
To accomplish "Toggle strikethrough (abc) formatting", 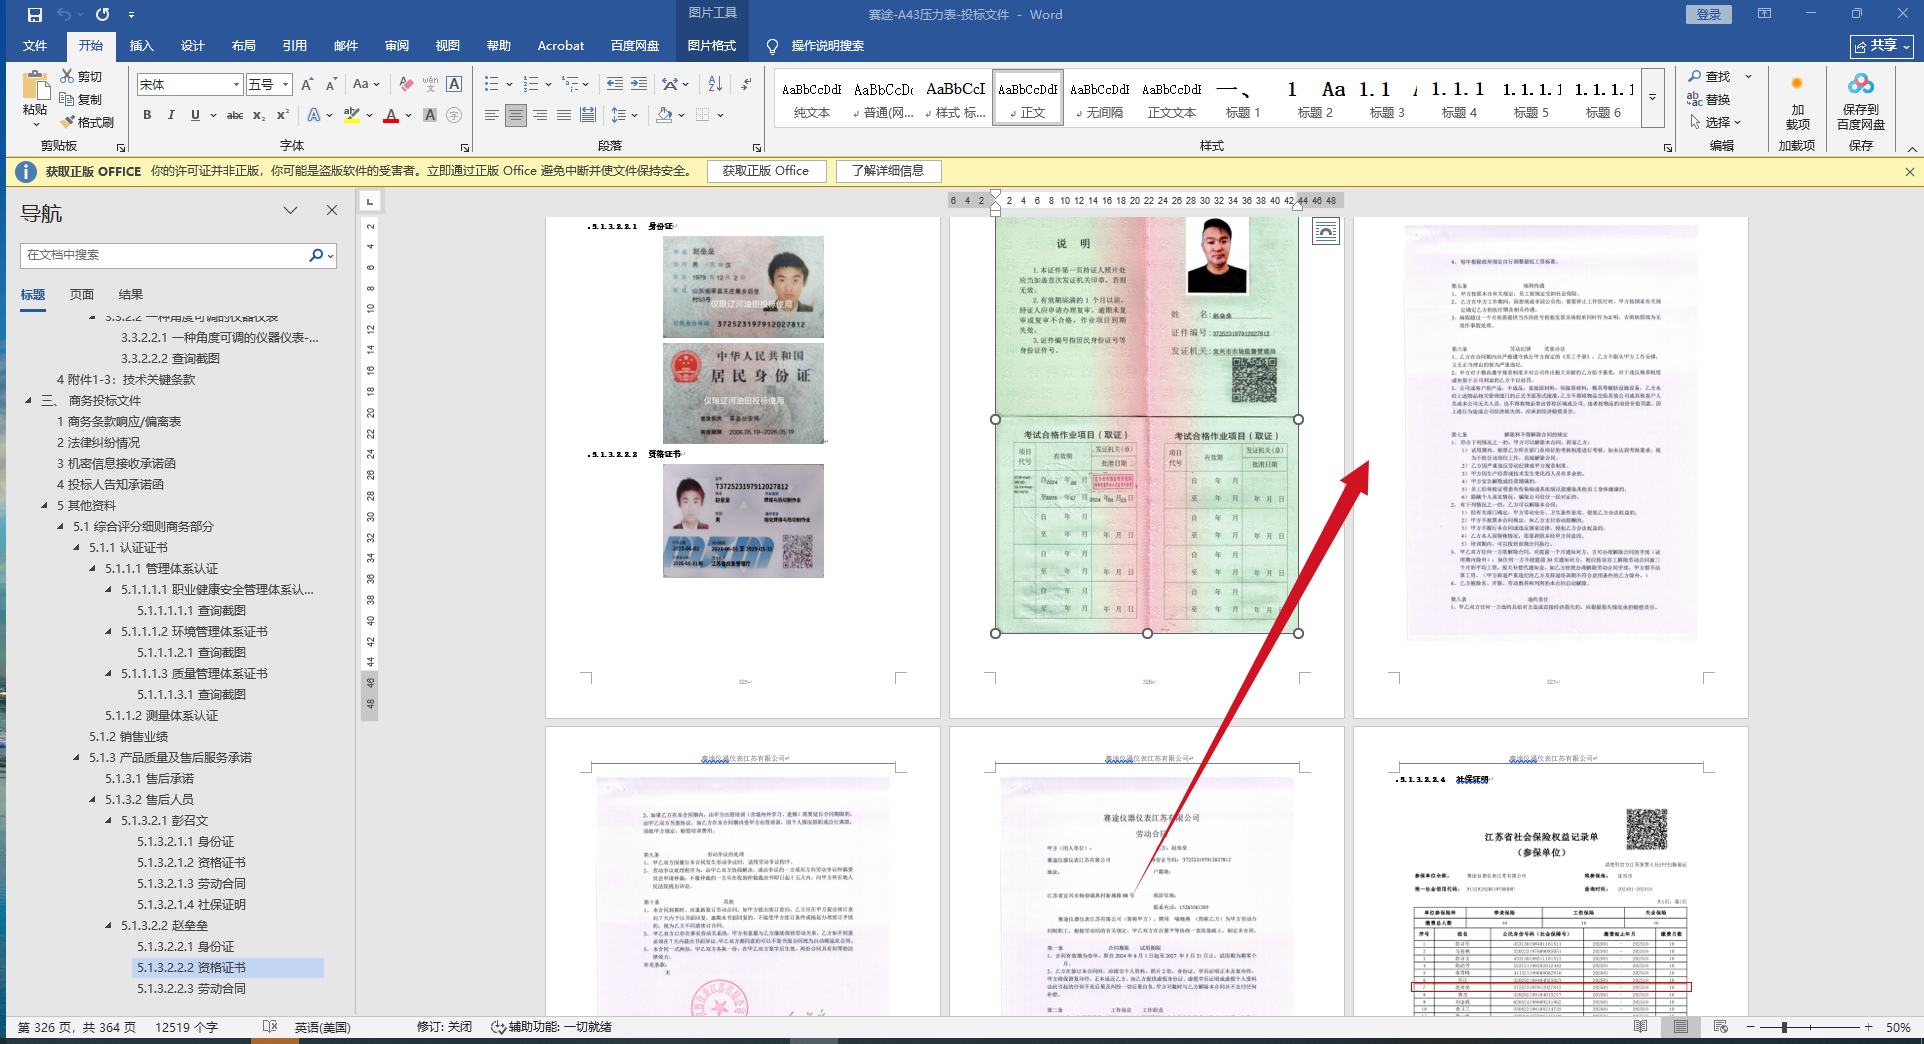I will pyautogui.click(x=235, y=115).
